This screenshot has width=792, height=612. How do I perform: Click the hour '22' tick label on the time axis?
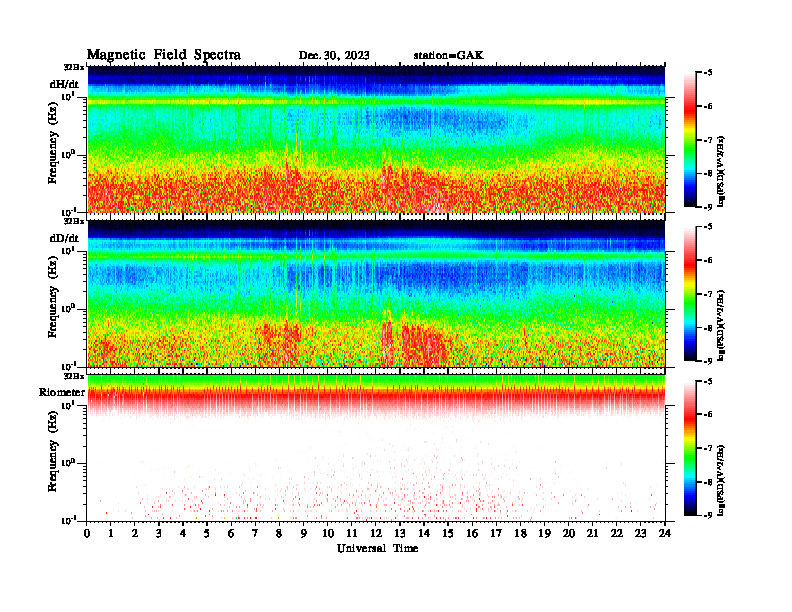pyautogui.click(x=617, y=534)
